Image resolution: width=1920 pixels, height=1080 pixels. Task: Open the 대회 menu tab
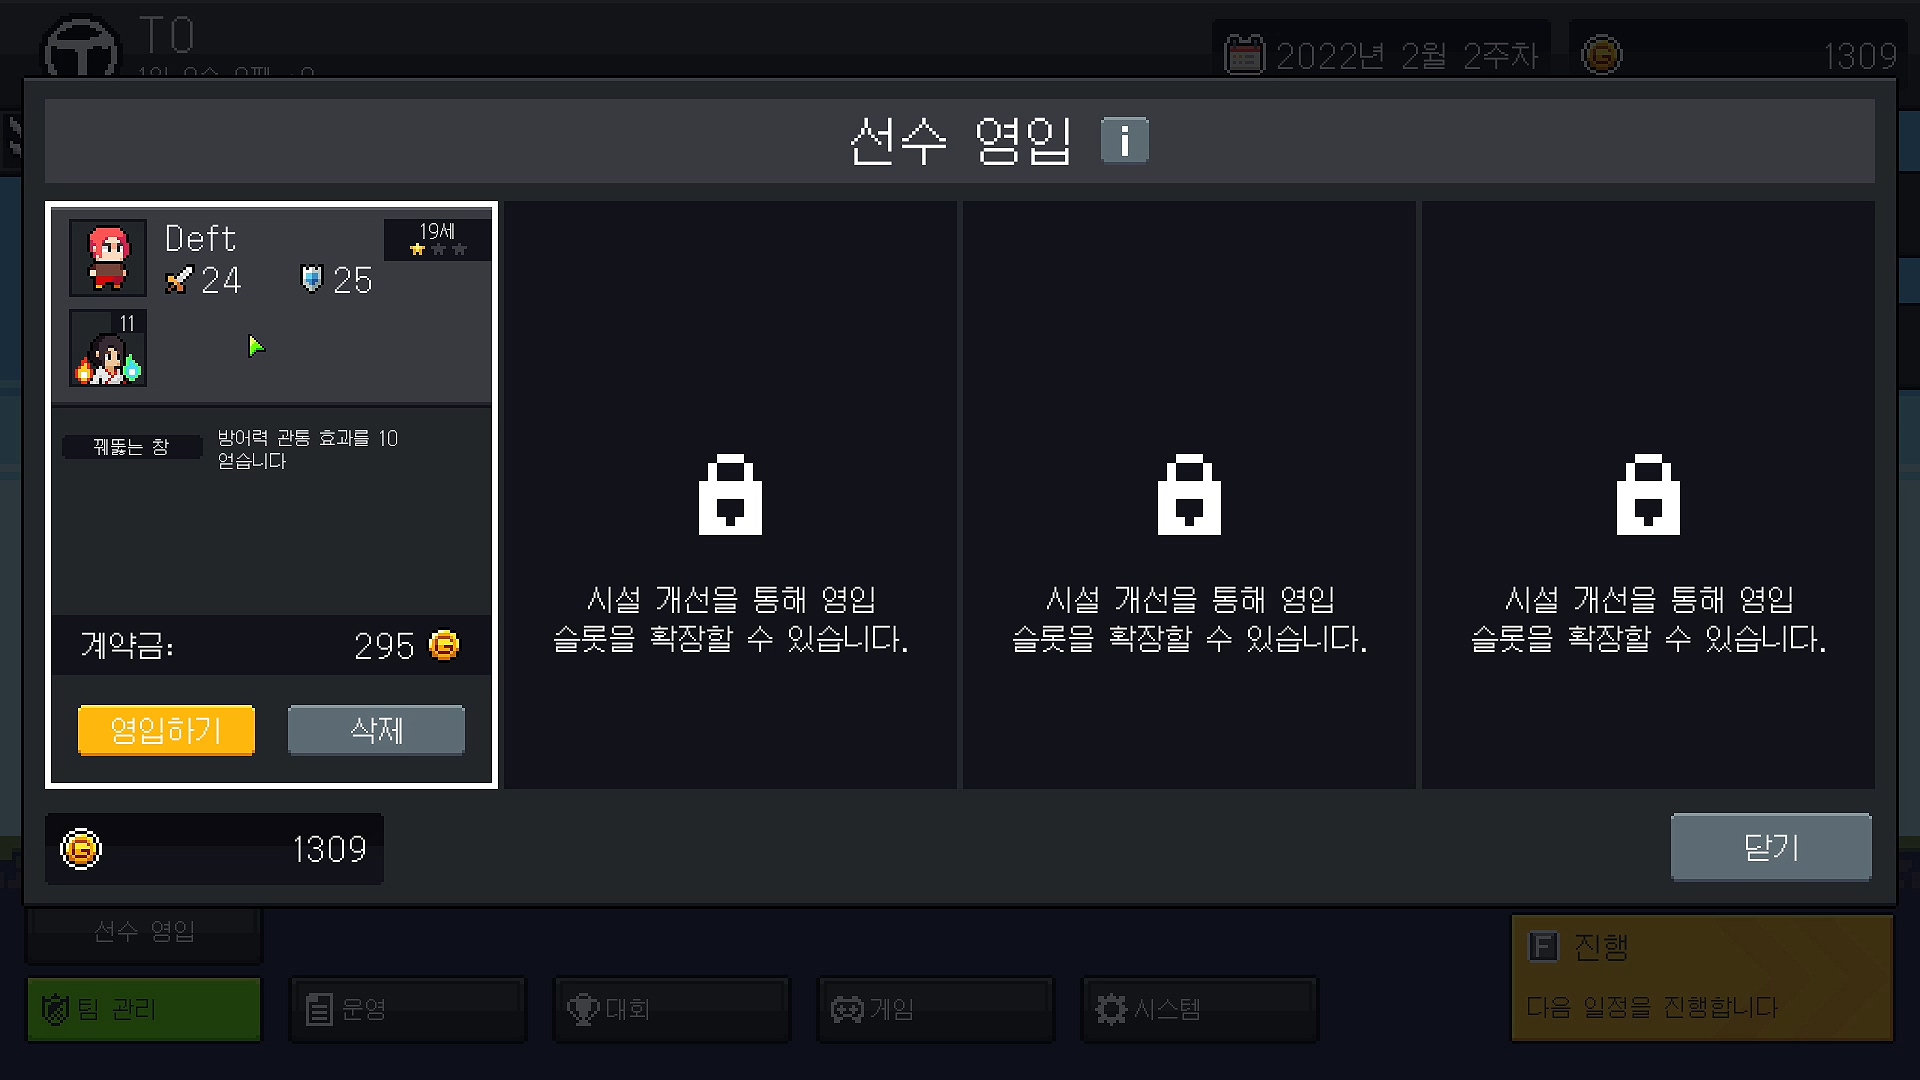pos(672,1009)
